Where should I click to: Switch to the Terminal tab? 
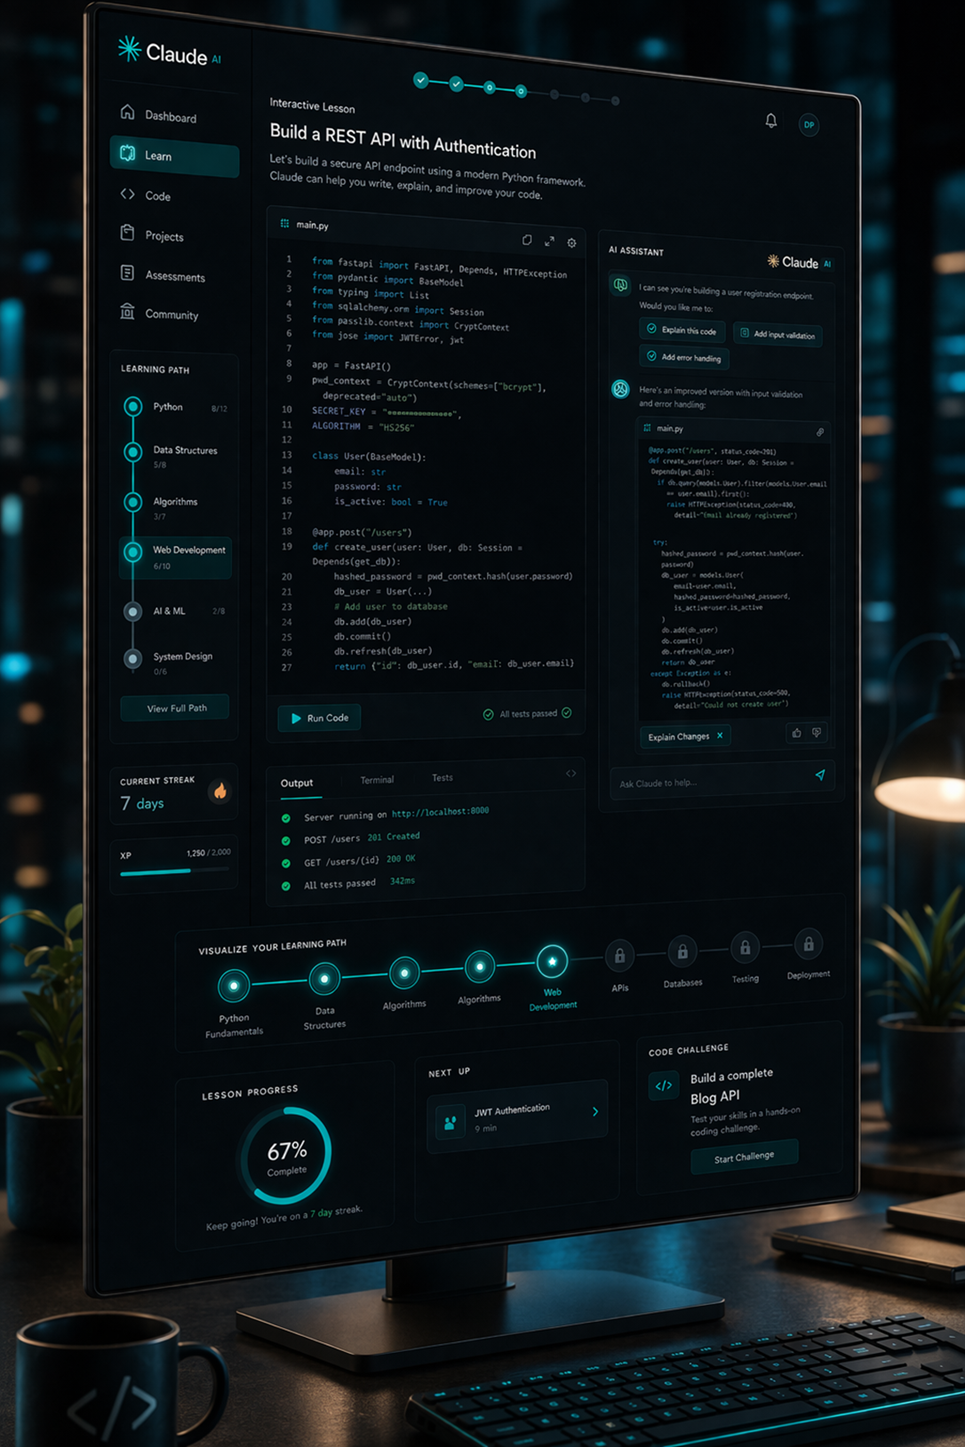[377, 780]
